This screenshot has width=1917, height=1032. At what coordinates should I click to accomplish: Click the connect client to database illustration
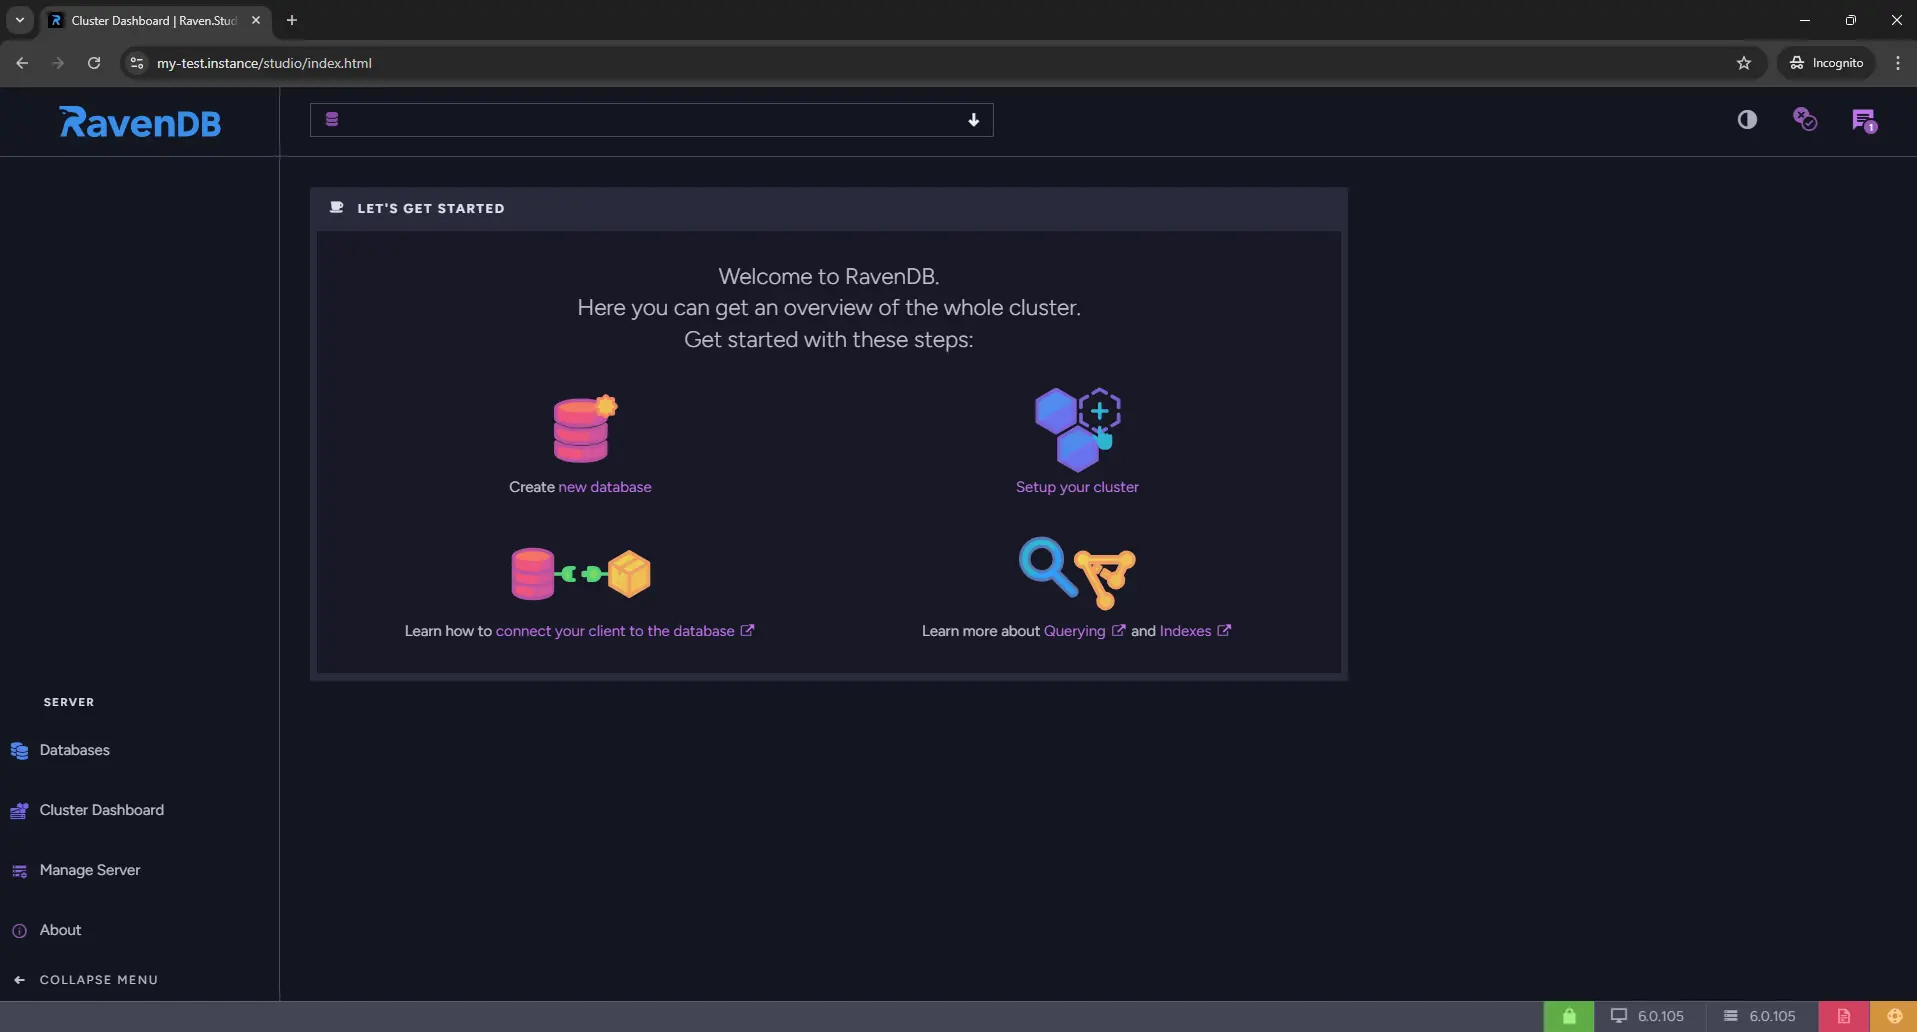coord(580,573)
